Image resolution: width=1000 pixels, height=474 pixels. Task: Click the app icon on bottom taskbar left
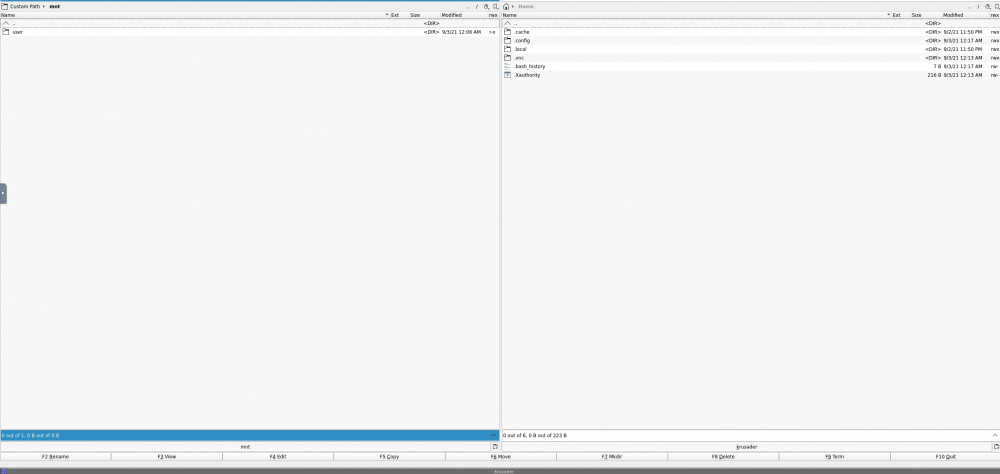click(4, 471)
